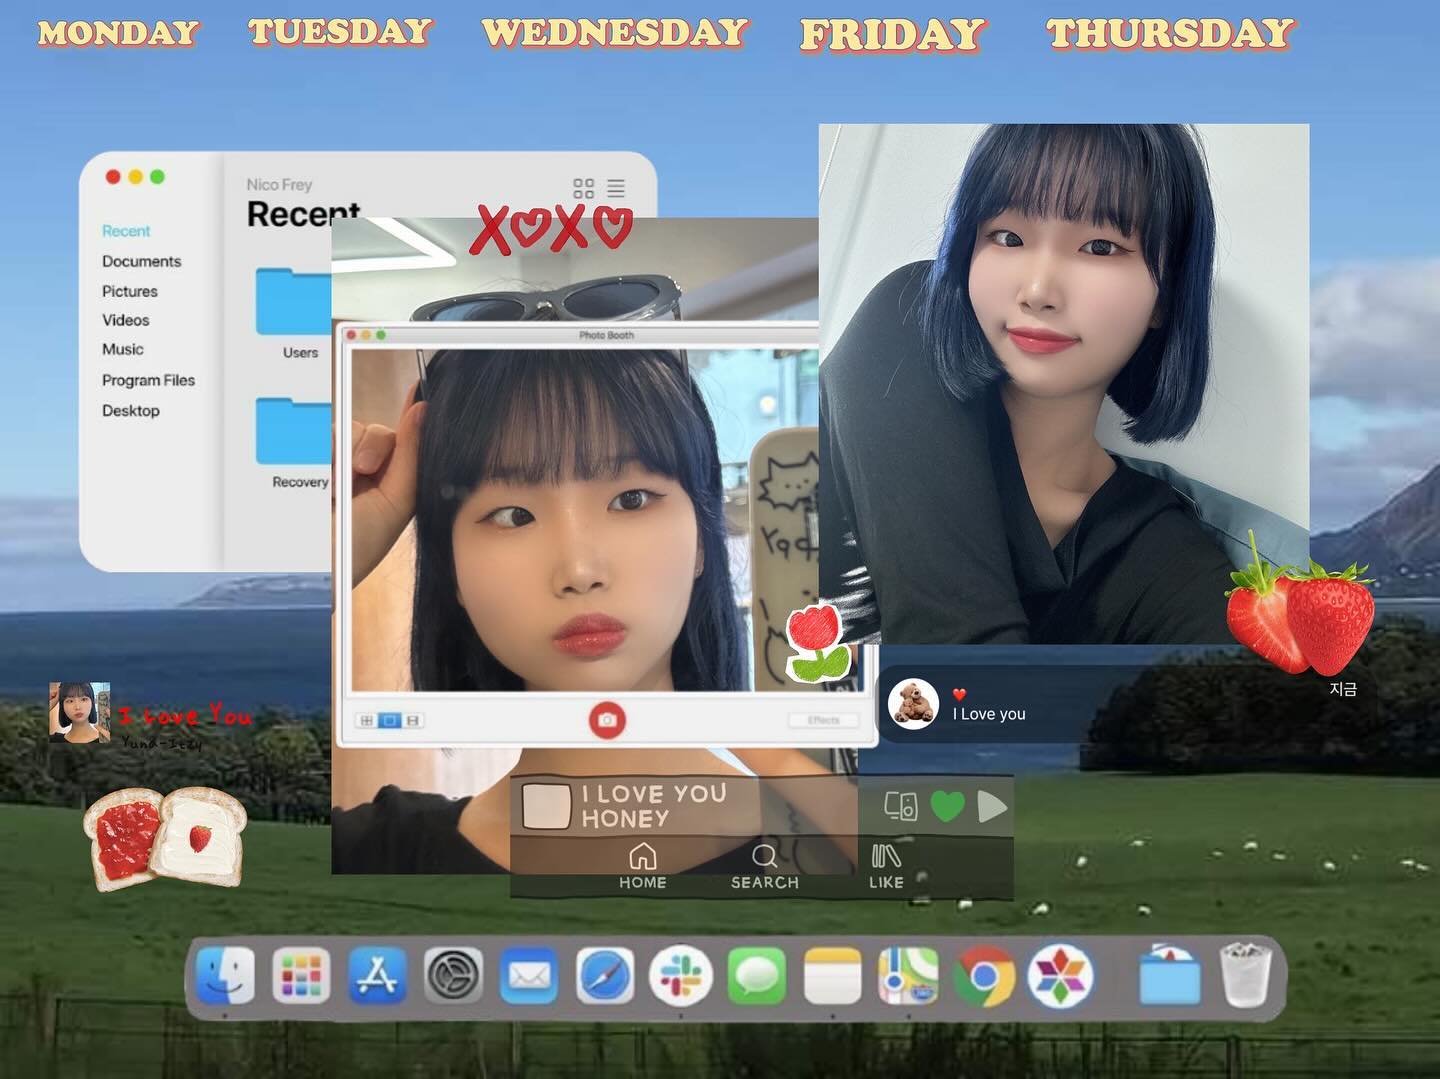Image resolution: width=1440 pixels, height=1079 pixels.
Task: Click the Photo Booth window title
Action: coord(606,335)
